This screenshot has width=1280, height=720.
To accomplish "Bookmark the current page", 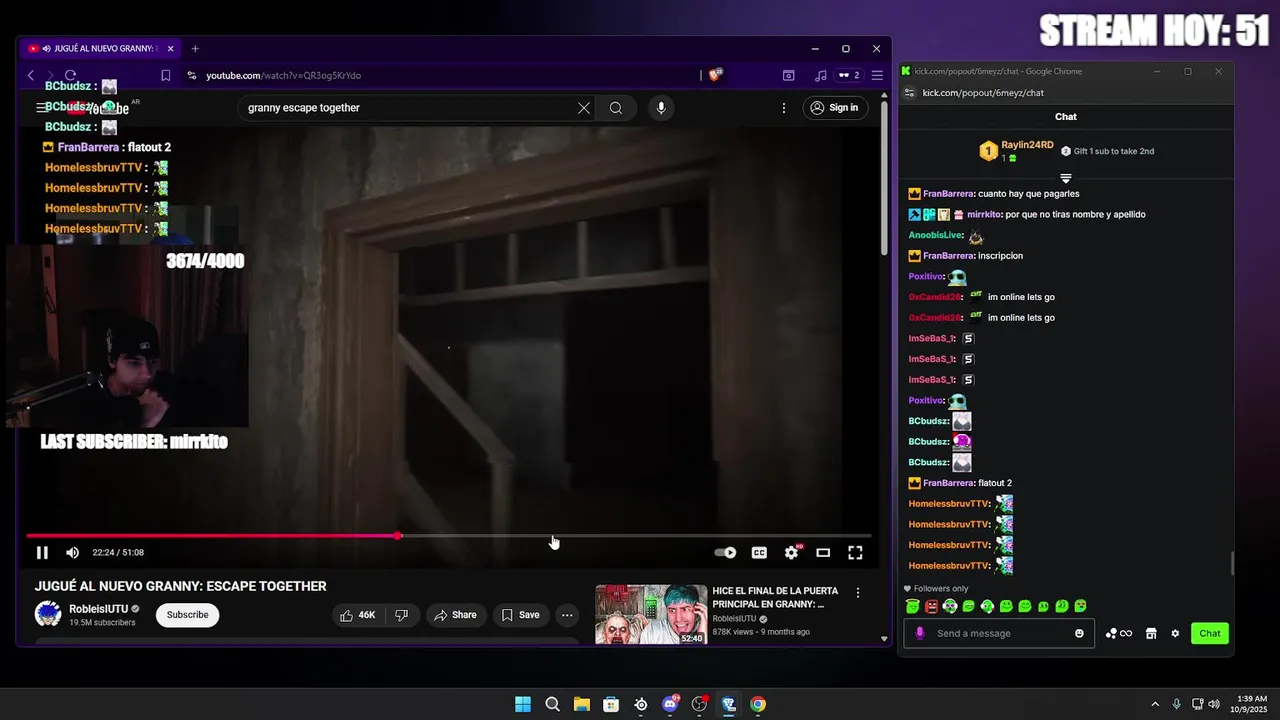I will click(166, 75).
